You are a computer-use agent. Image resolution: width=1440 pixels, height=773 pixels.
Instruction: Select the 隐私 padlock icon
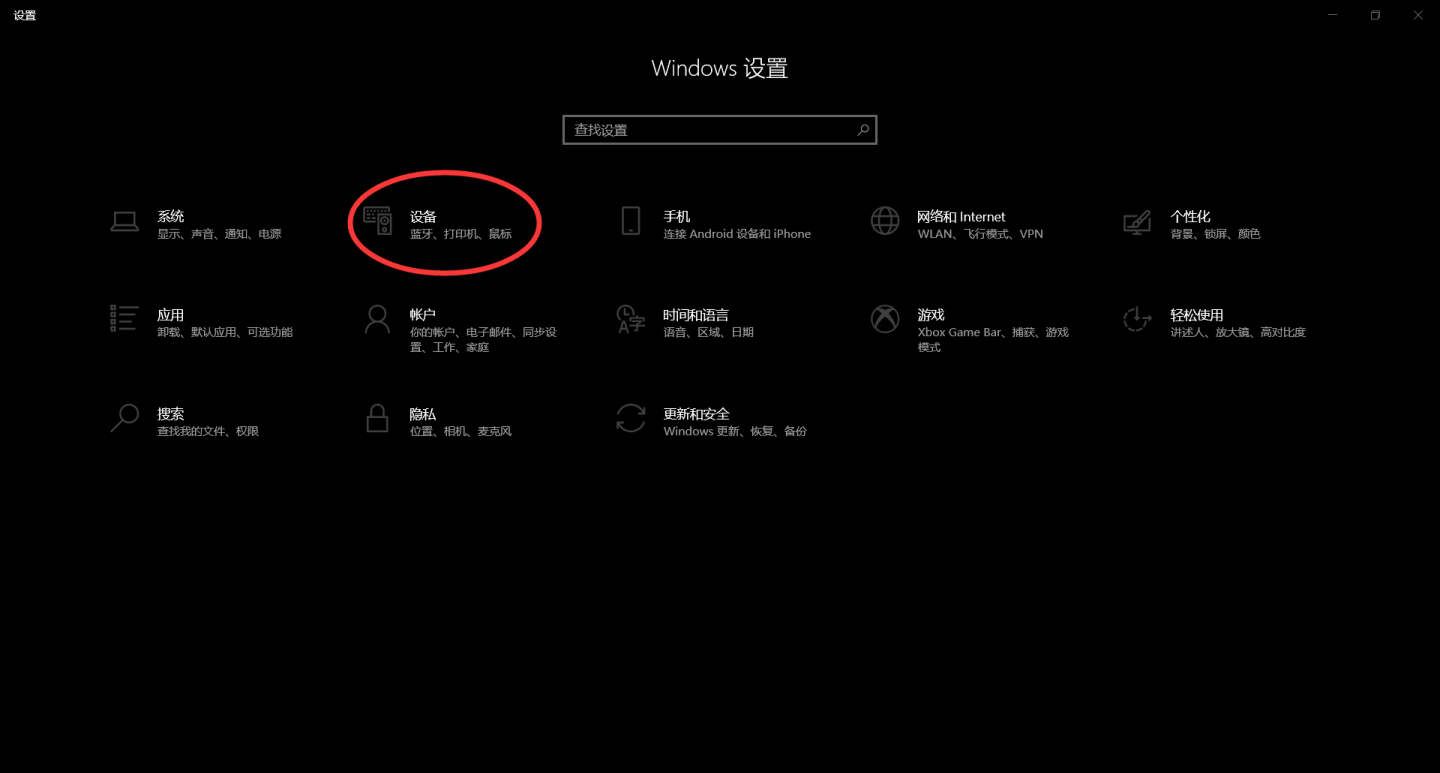click(x=377, y=418)
